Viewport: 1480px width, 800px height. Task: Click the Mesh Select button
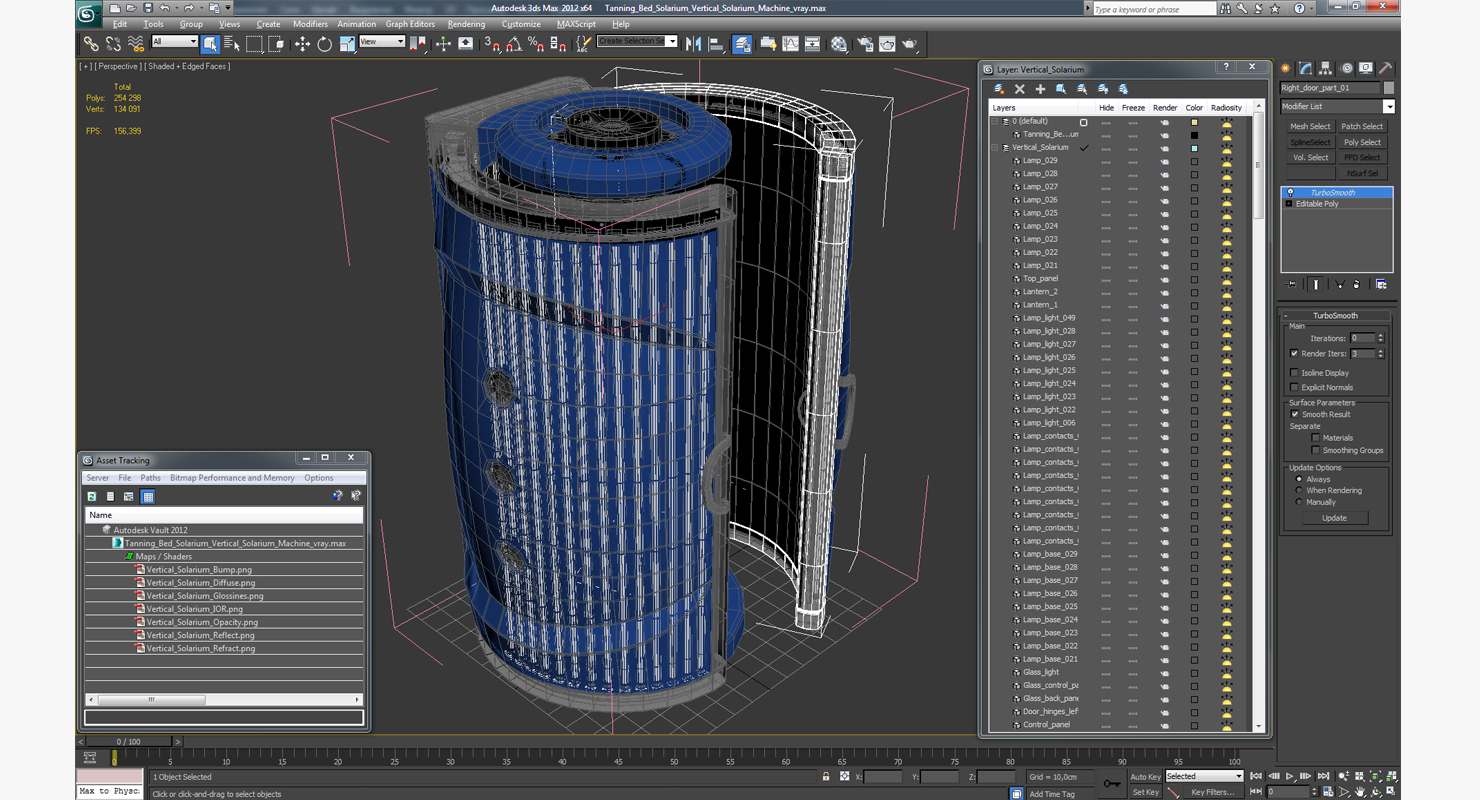click(x=1310, y=127)
